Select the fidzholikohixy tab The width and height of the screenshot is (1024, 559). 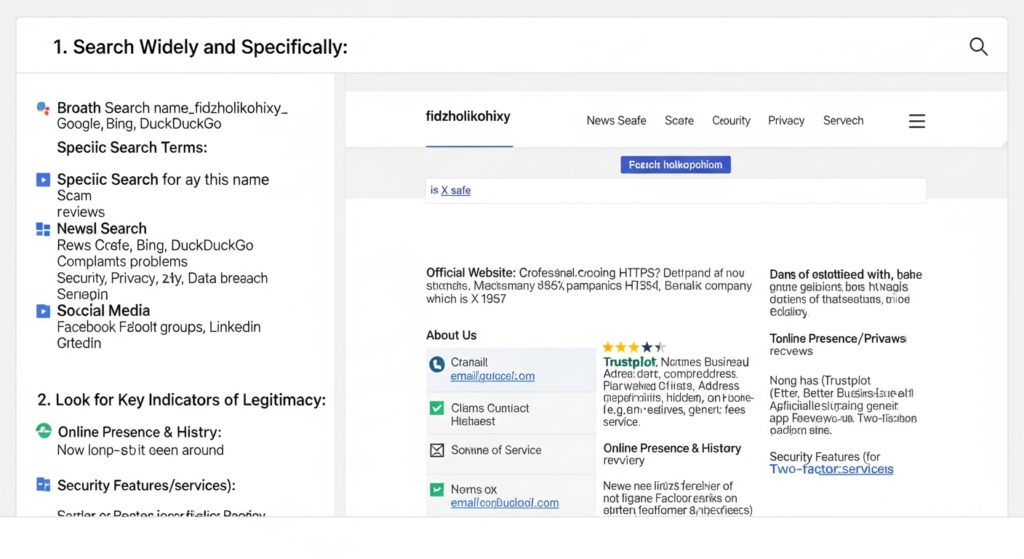click(468, 117)
